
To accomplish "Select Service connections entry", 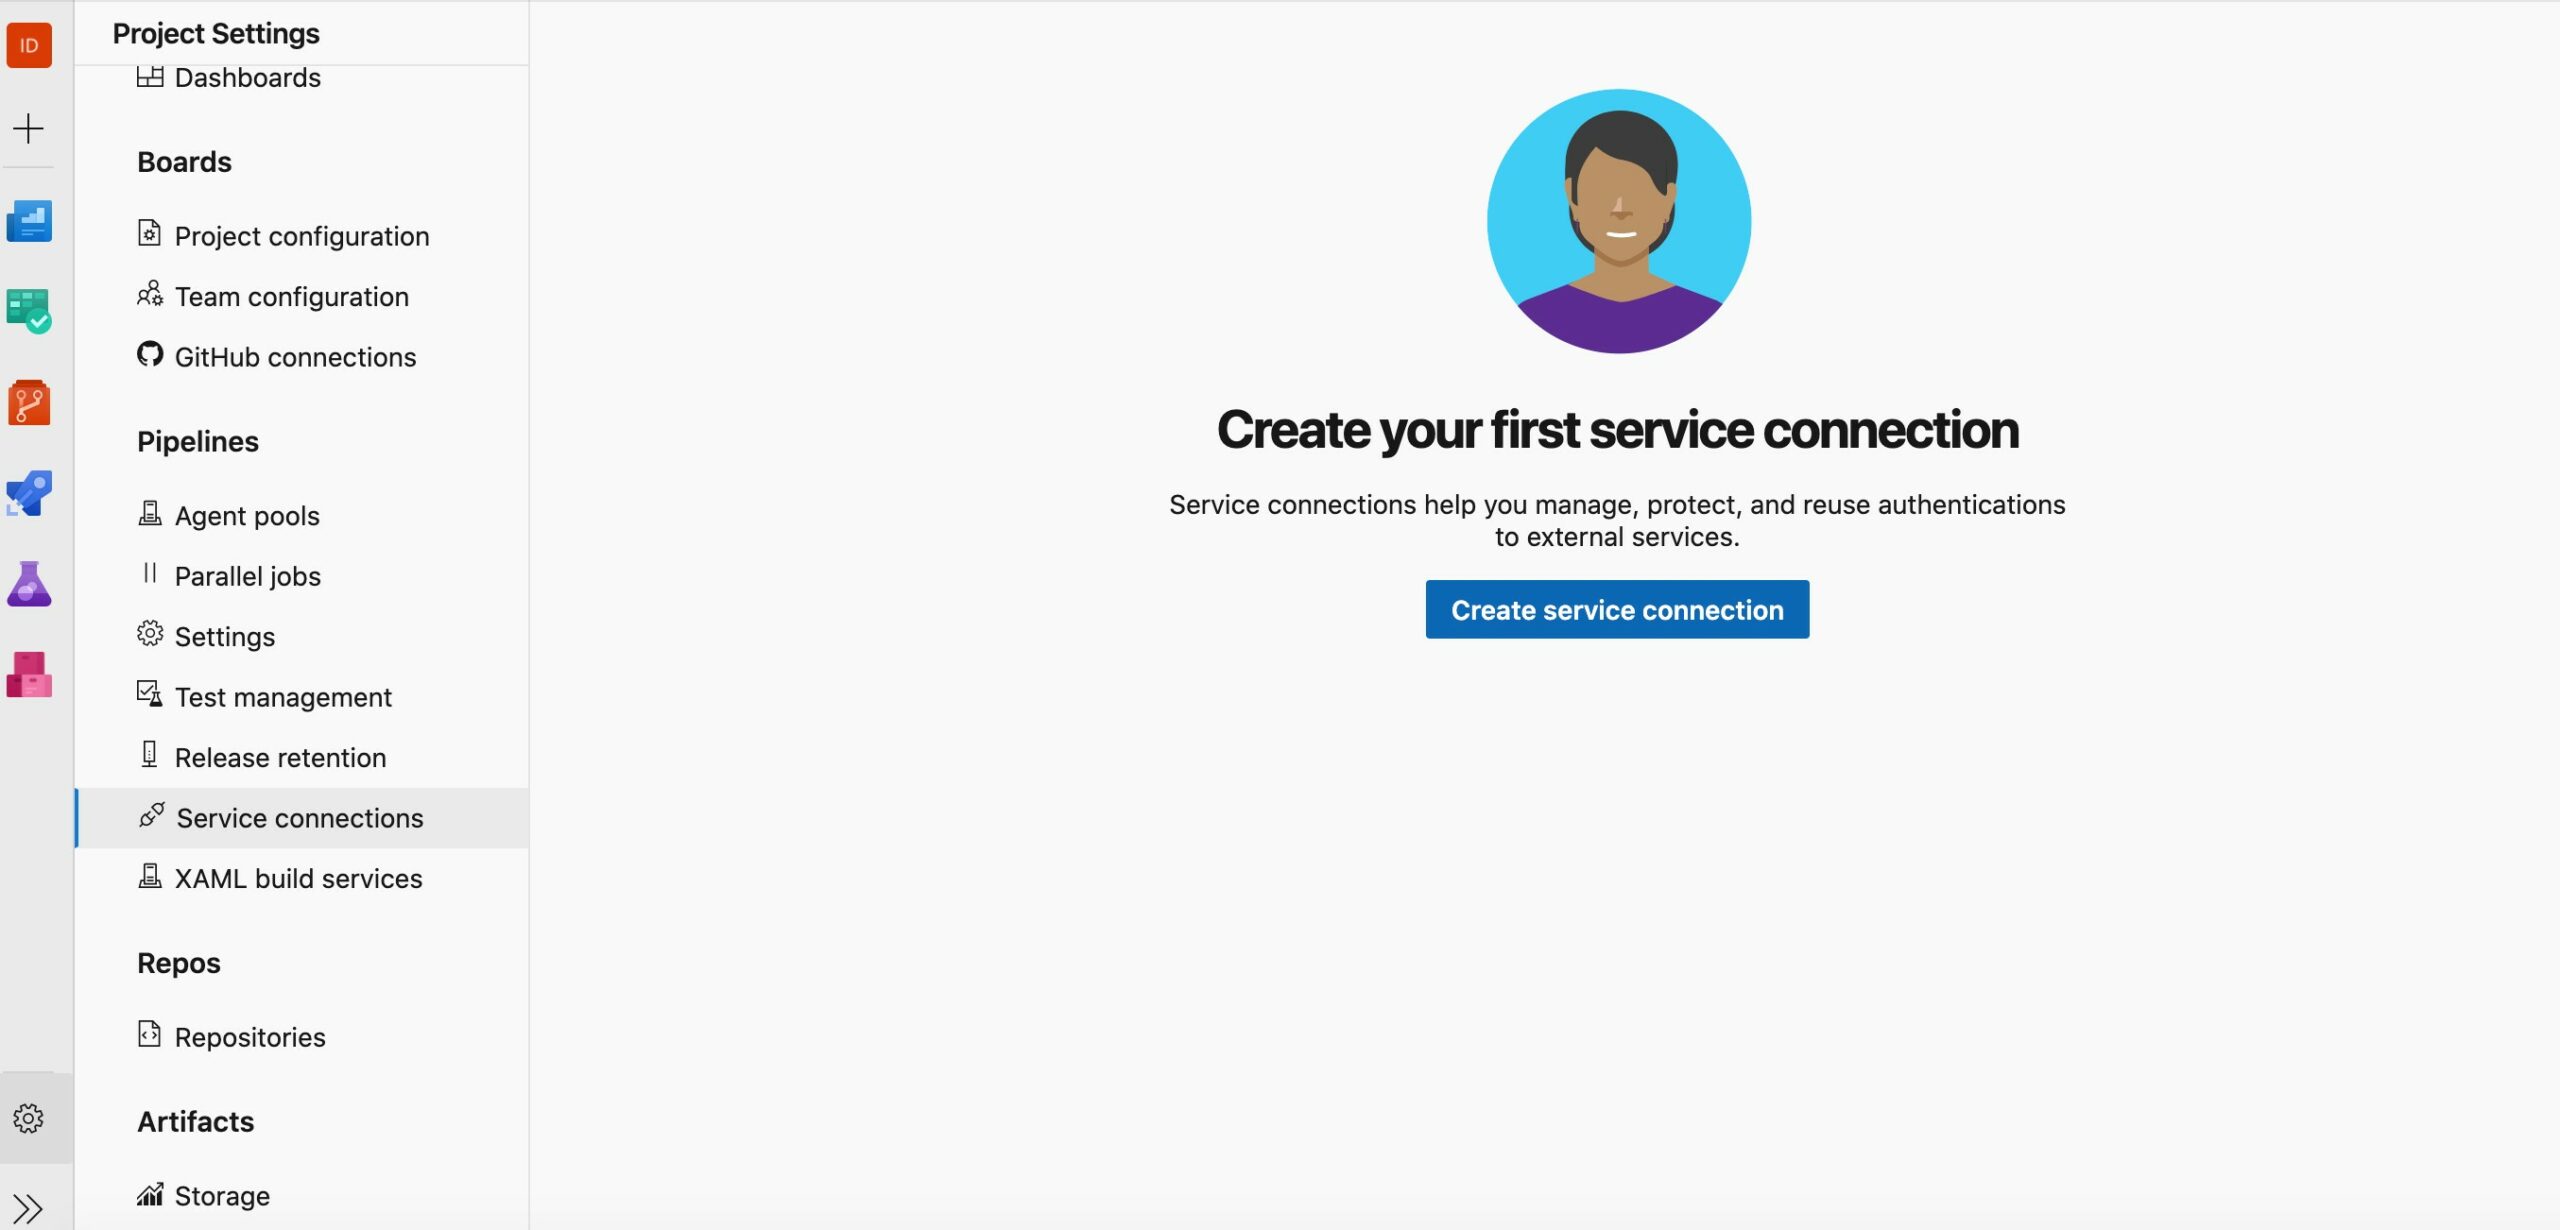I will point(301,818).
